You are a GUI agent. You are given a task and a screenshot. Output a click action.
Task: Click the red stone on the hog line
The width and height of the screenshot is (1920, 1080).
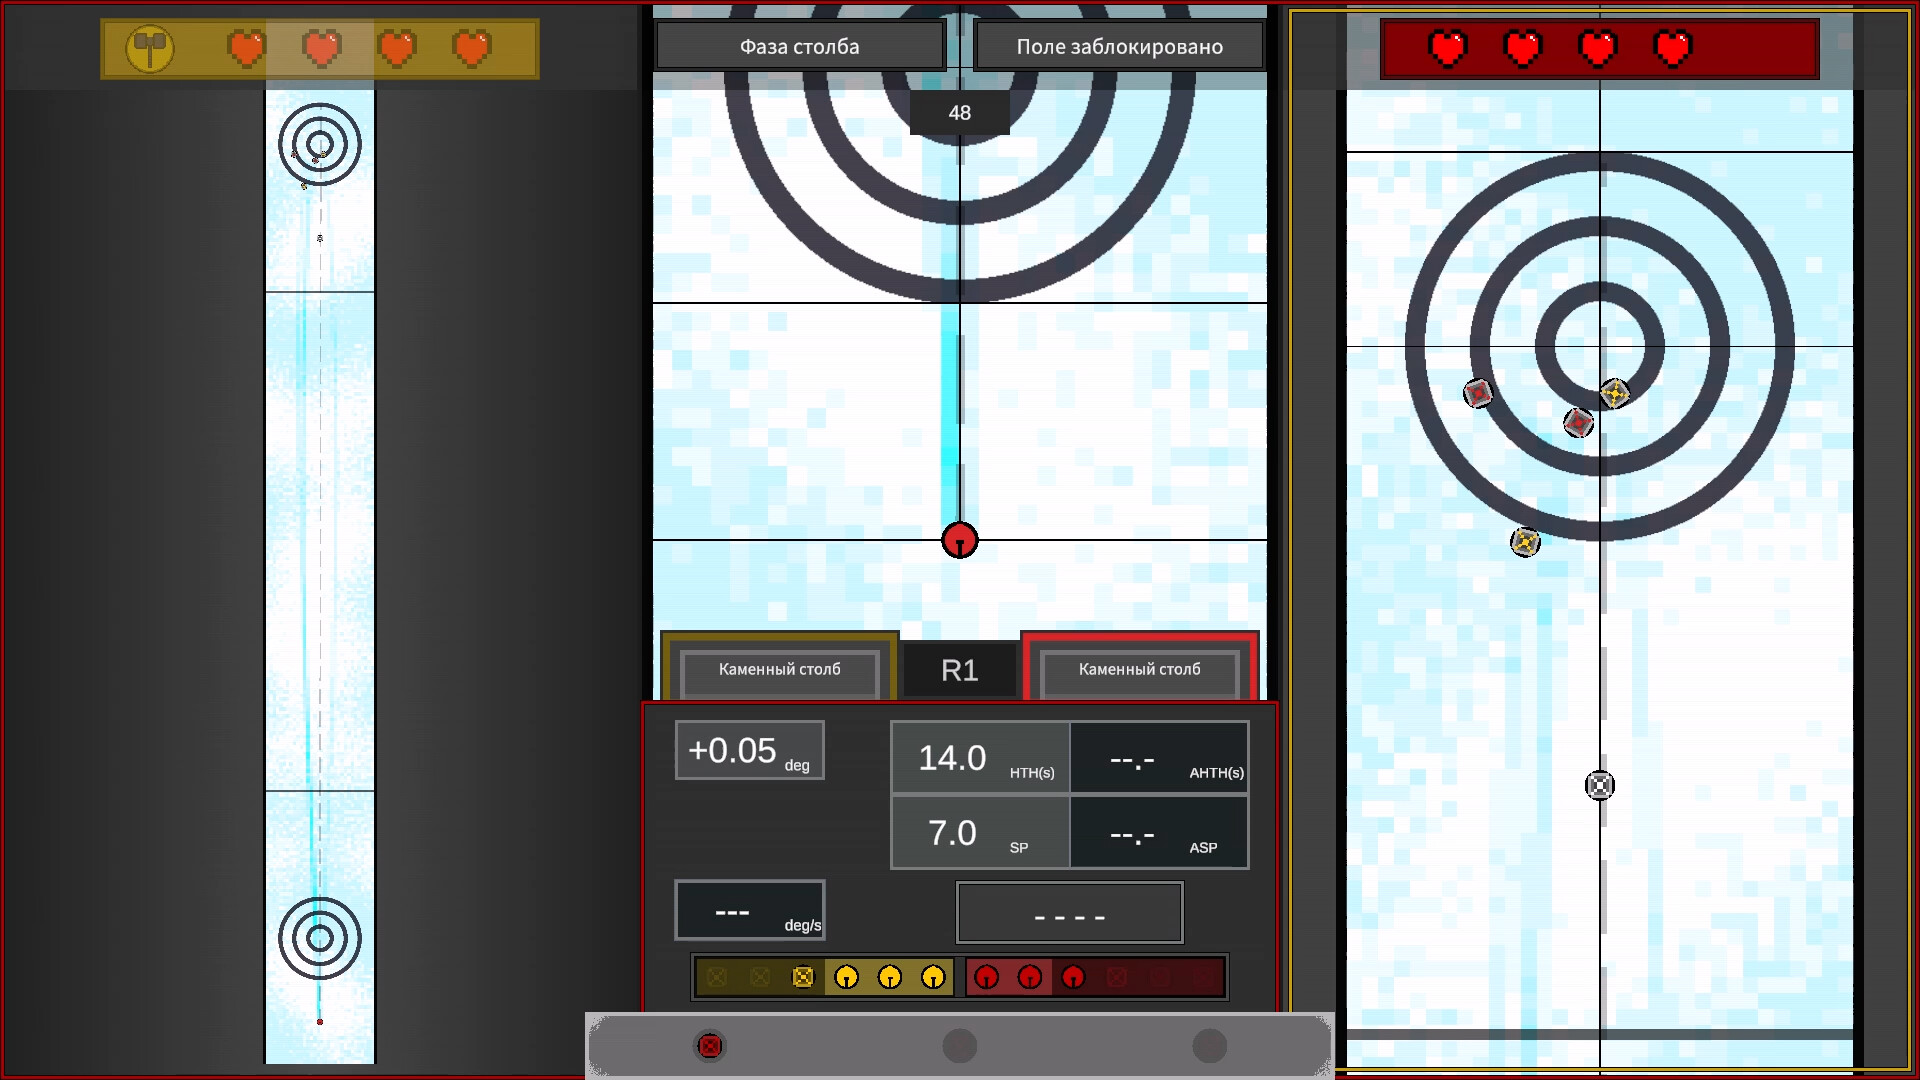tap(959, 540)
